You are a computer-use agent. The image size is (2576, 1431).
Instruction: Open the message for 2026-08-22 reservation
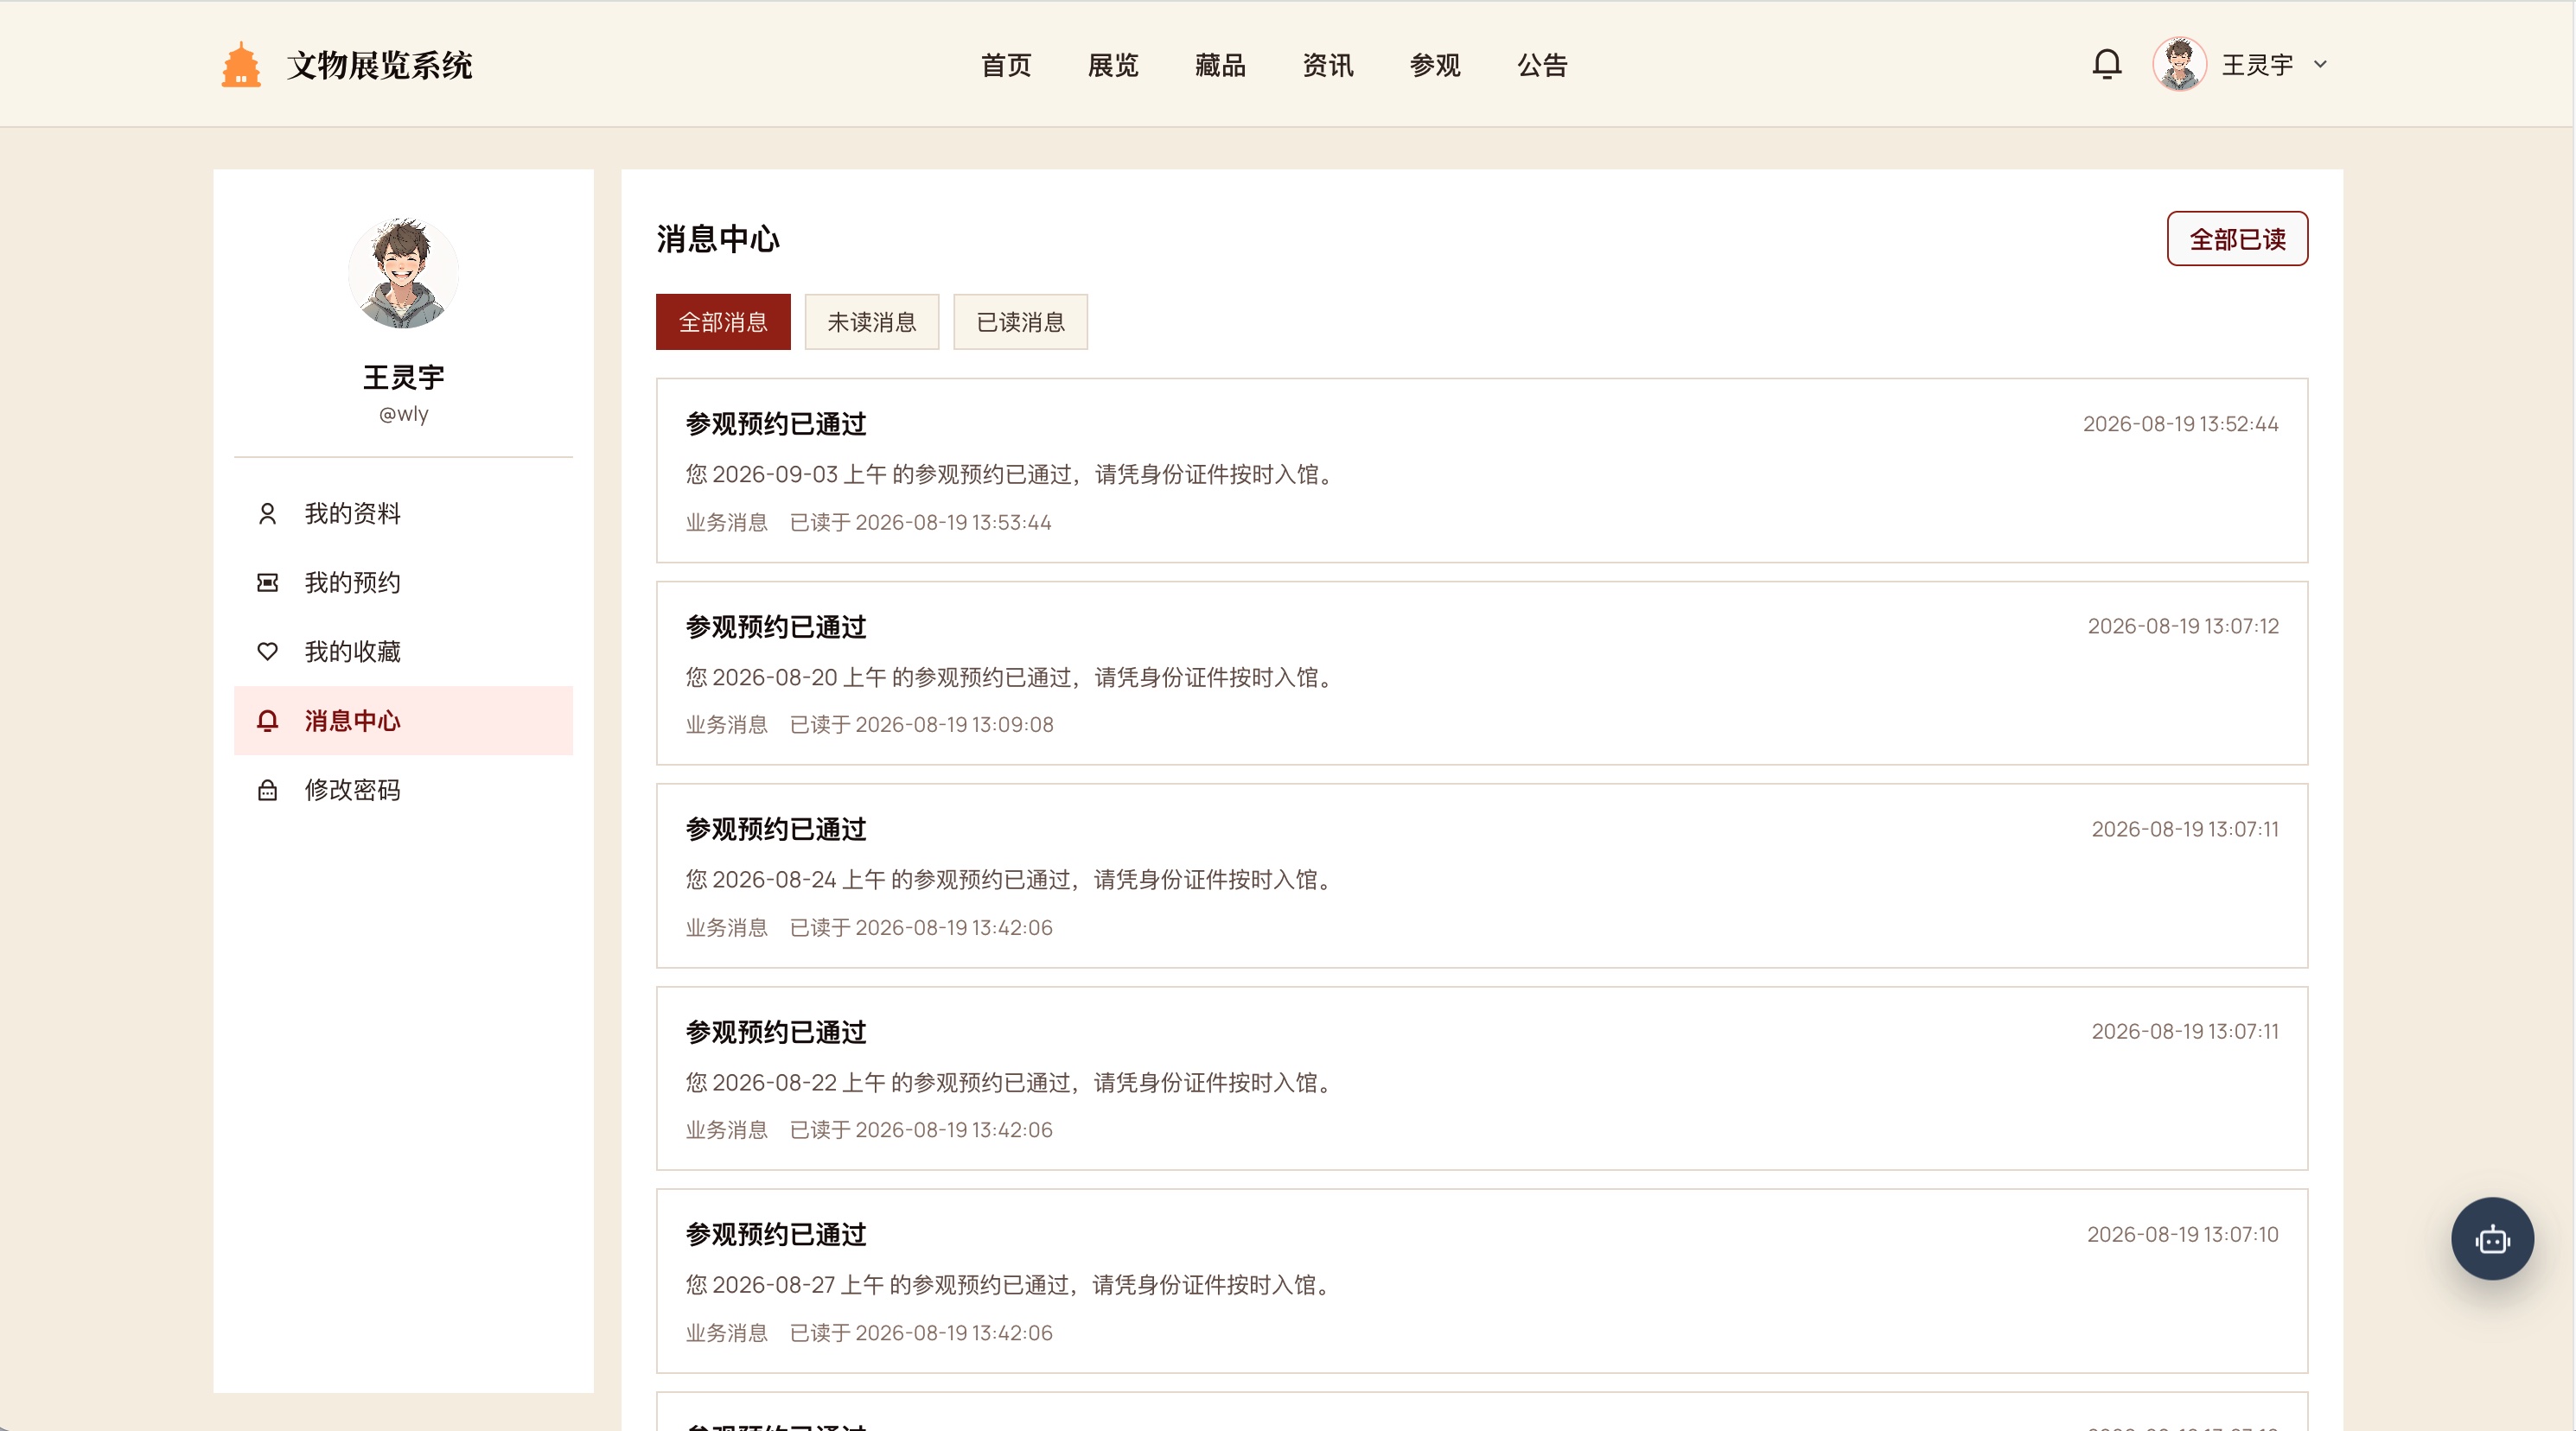coord(1482,1078)
